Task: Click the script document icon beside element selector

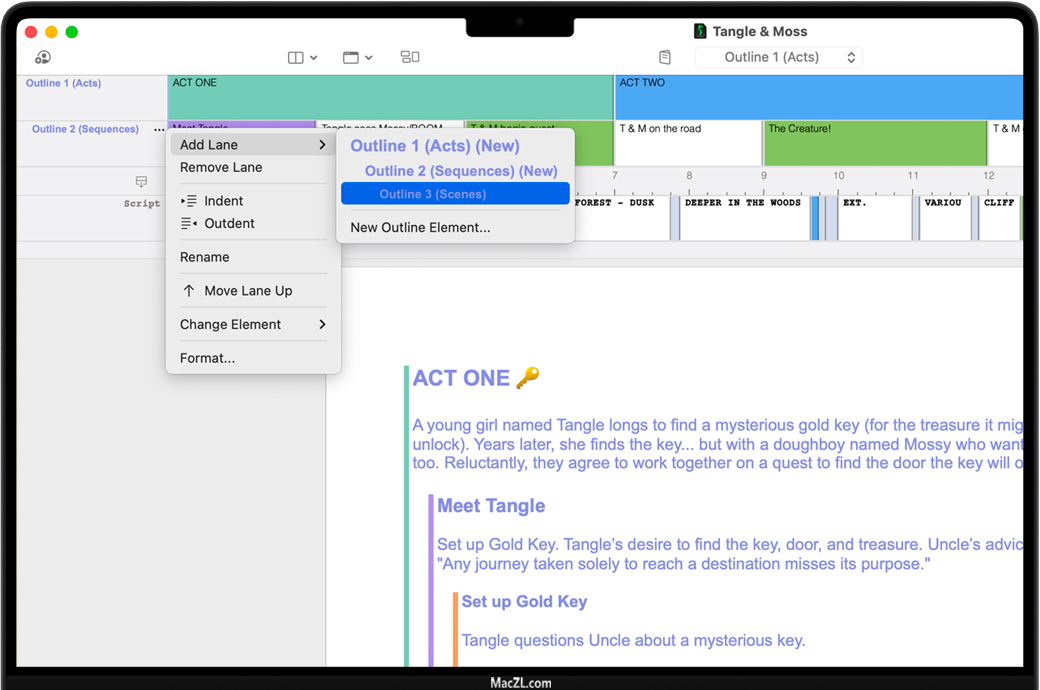Action: click(x=665, y=58)
